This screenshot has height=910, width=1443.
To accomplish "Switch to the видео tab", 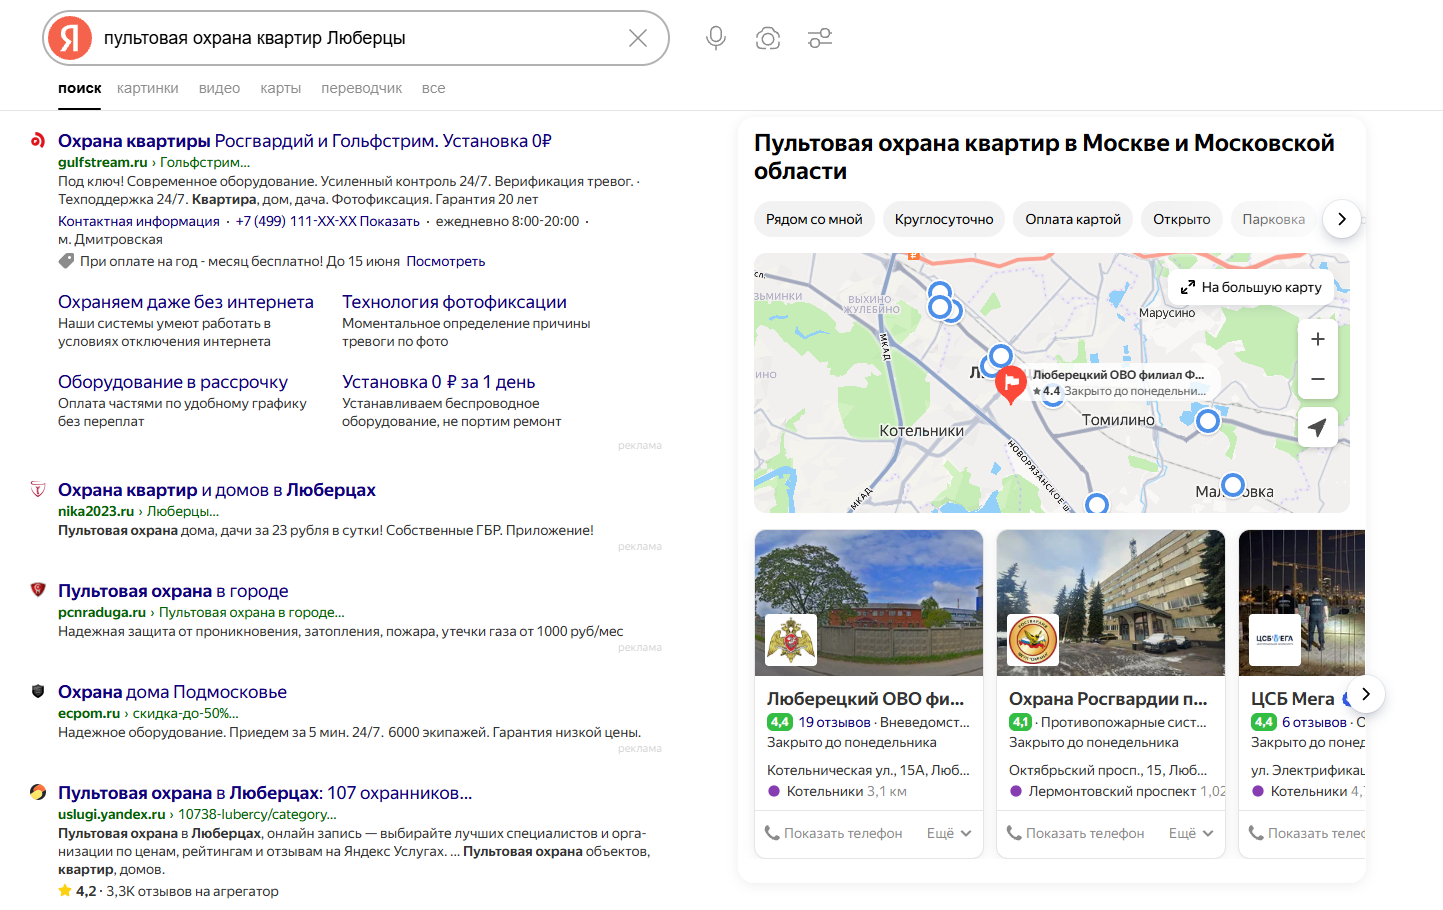I will [x=219, y=88].
